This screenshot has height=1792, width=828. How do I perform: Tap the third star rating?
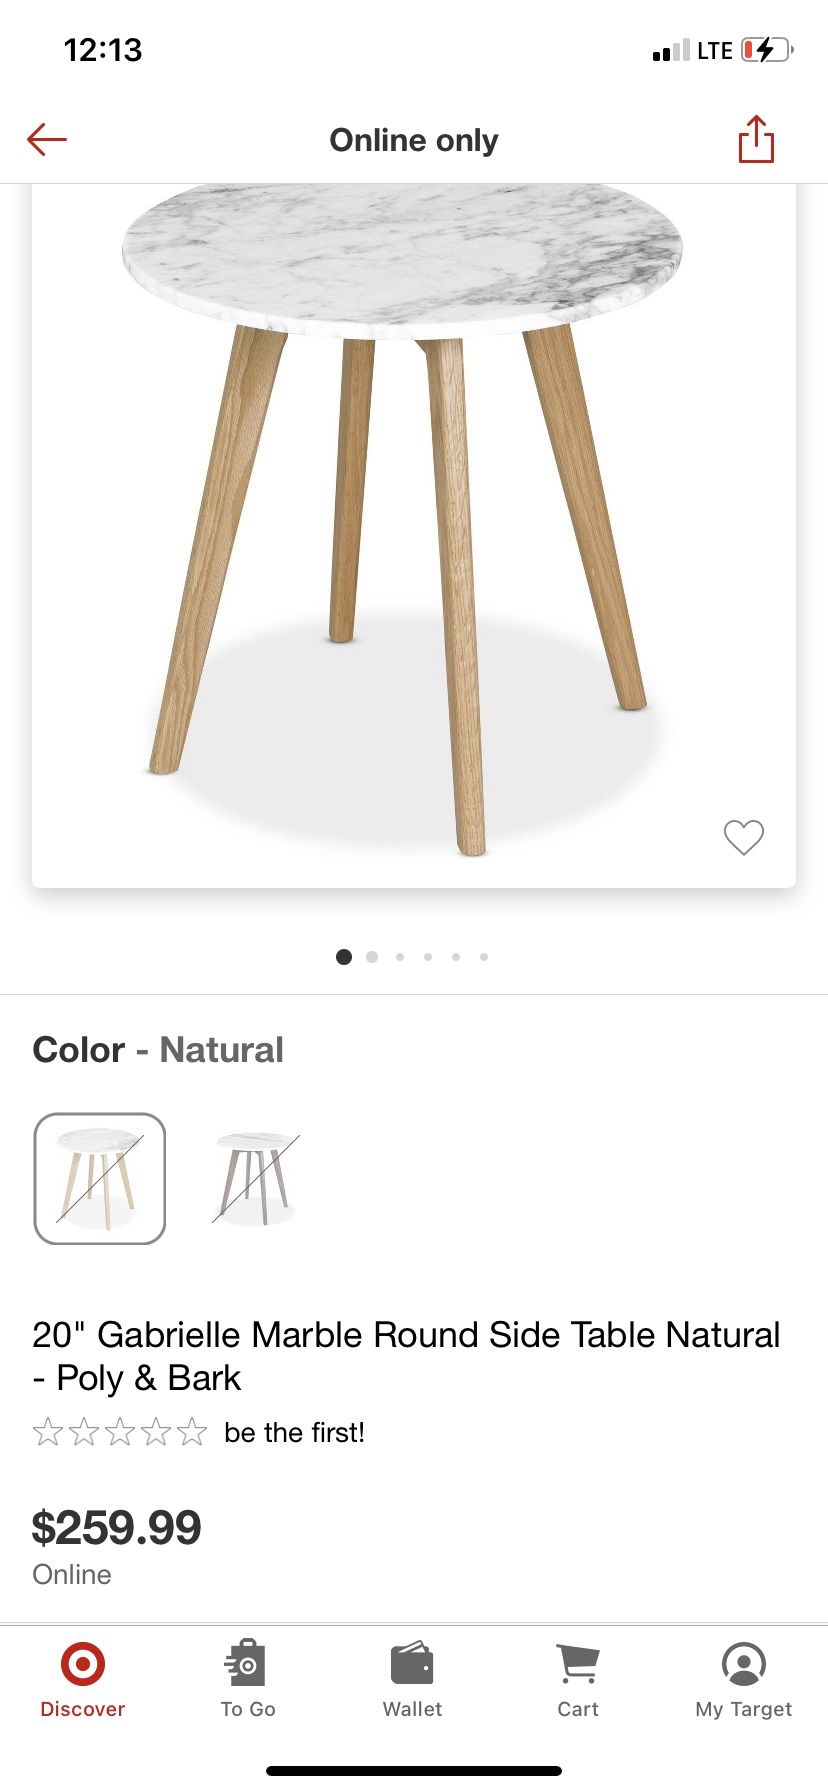tap(120, 1432)
